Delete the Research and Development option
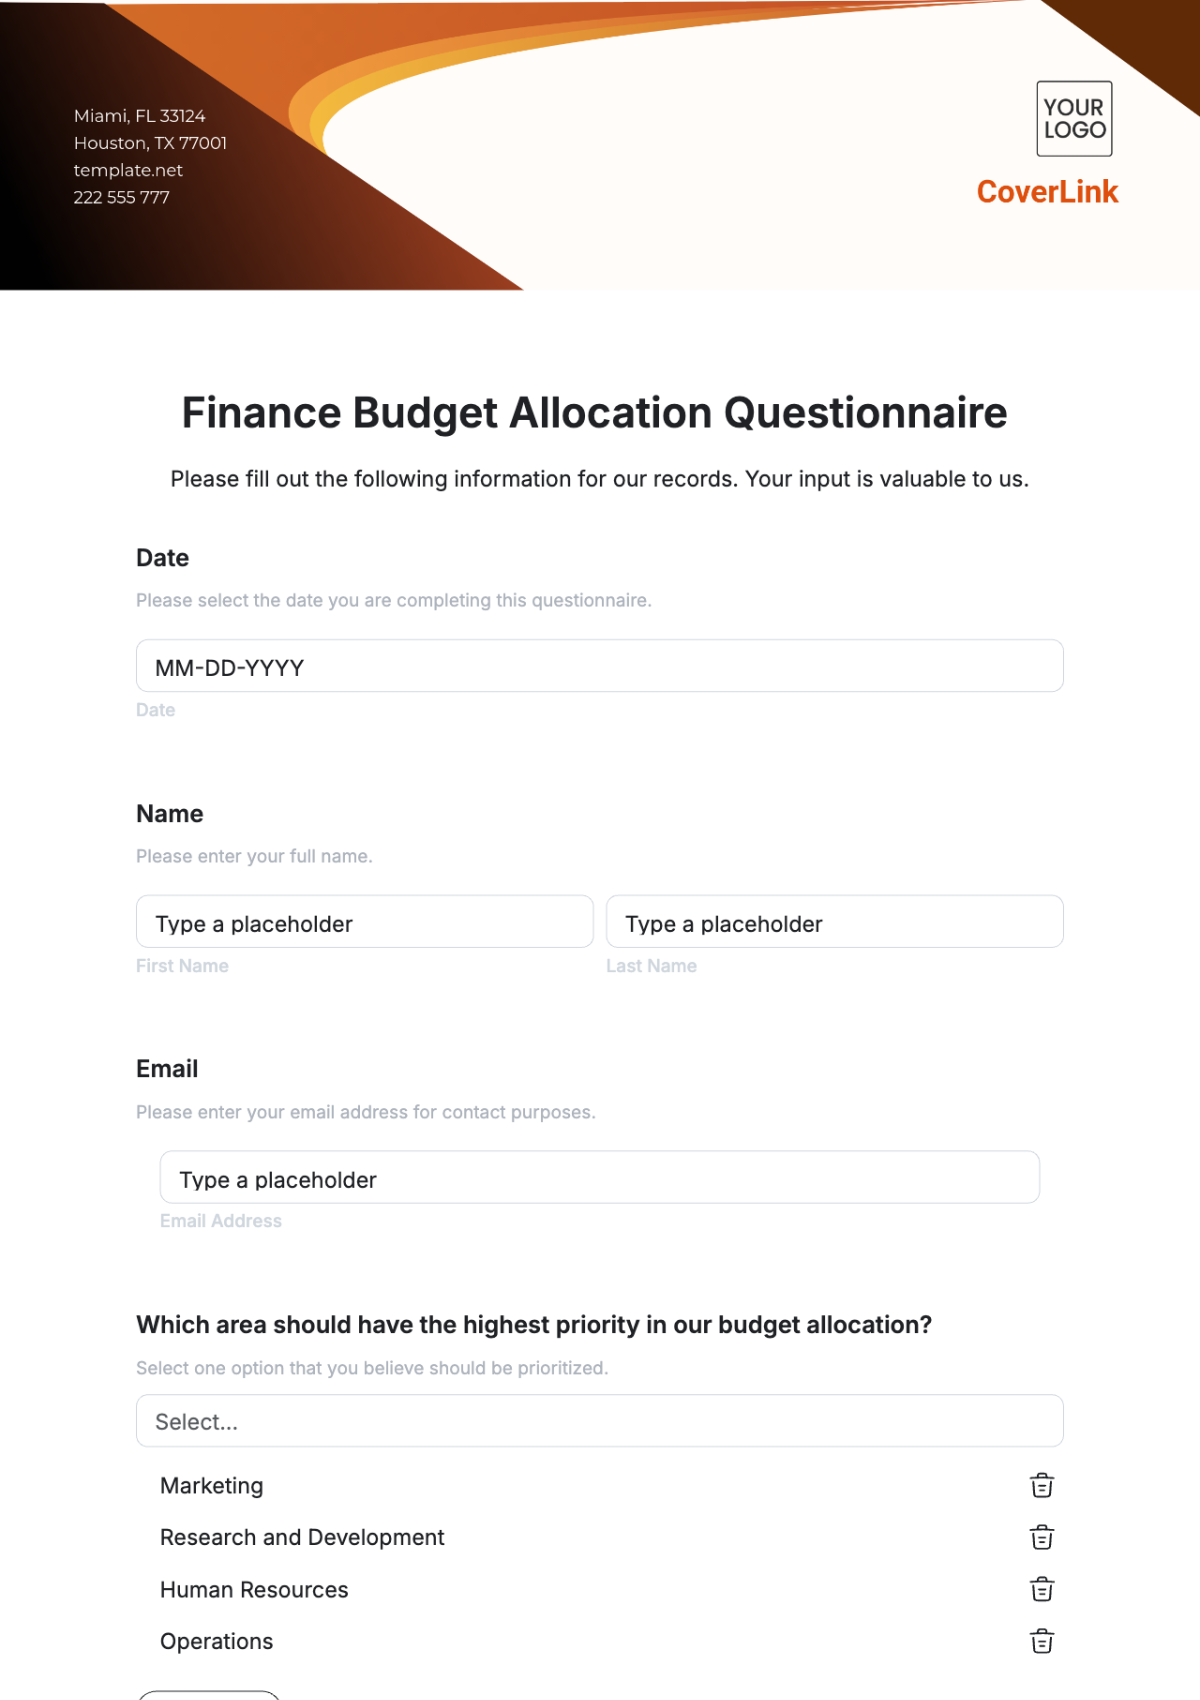 point(1042,1538)
